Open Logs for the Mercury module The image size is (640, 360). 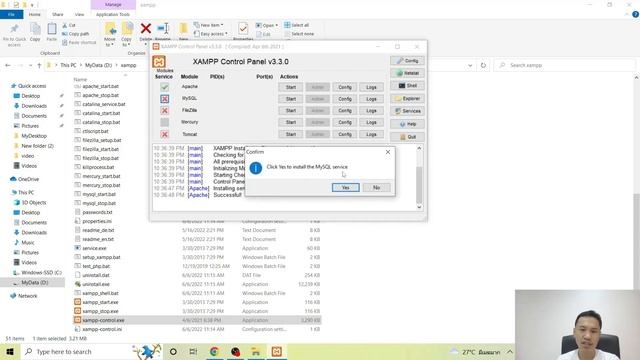(371, 122)
